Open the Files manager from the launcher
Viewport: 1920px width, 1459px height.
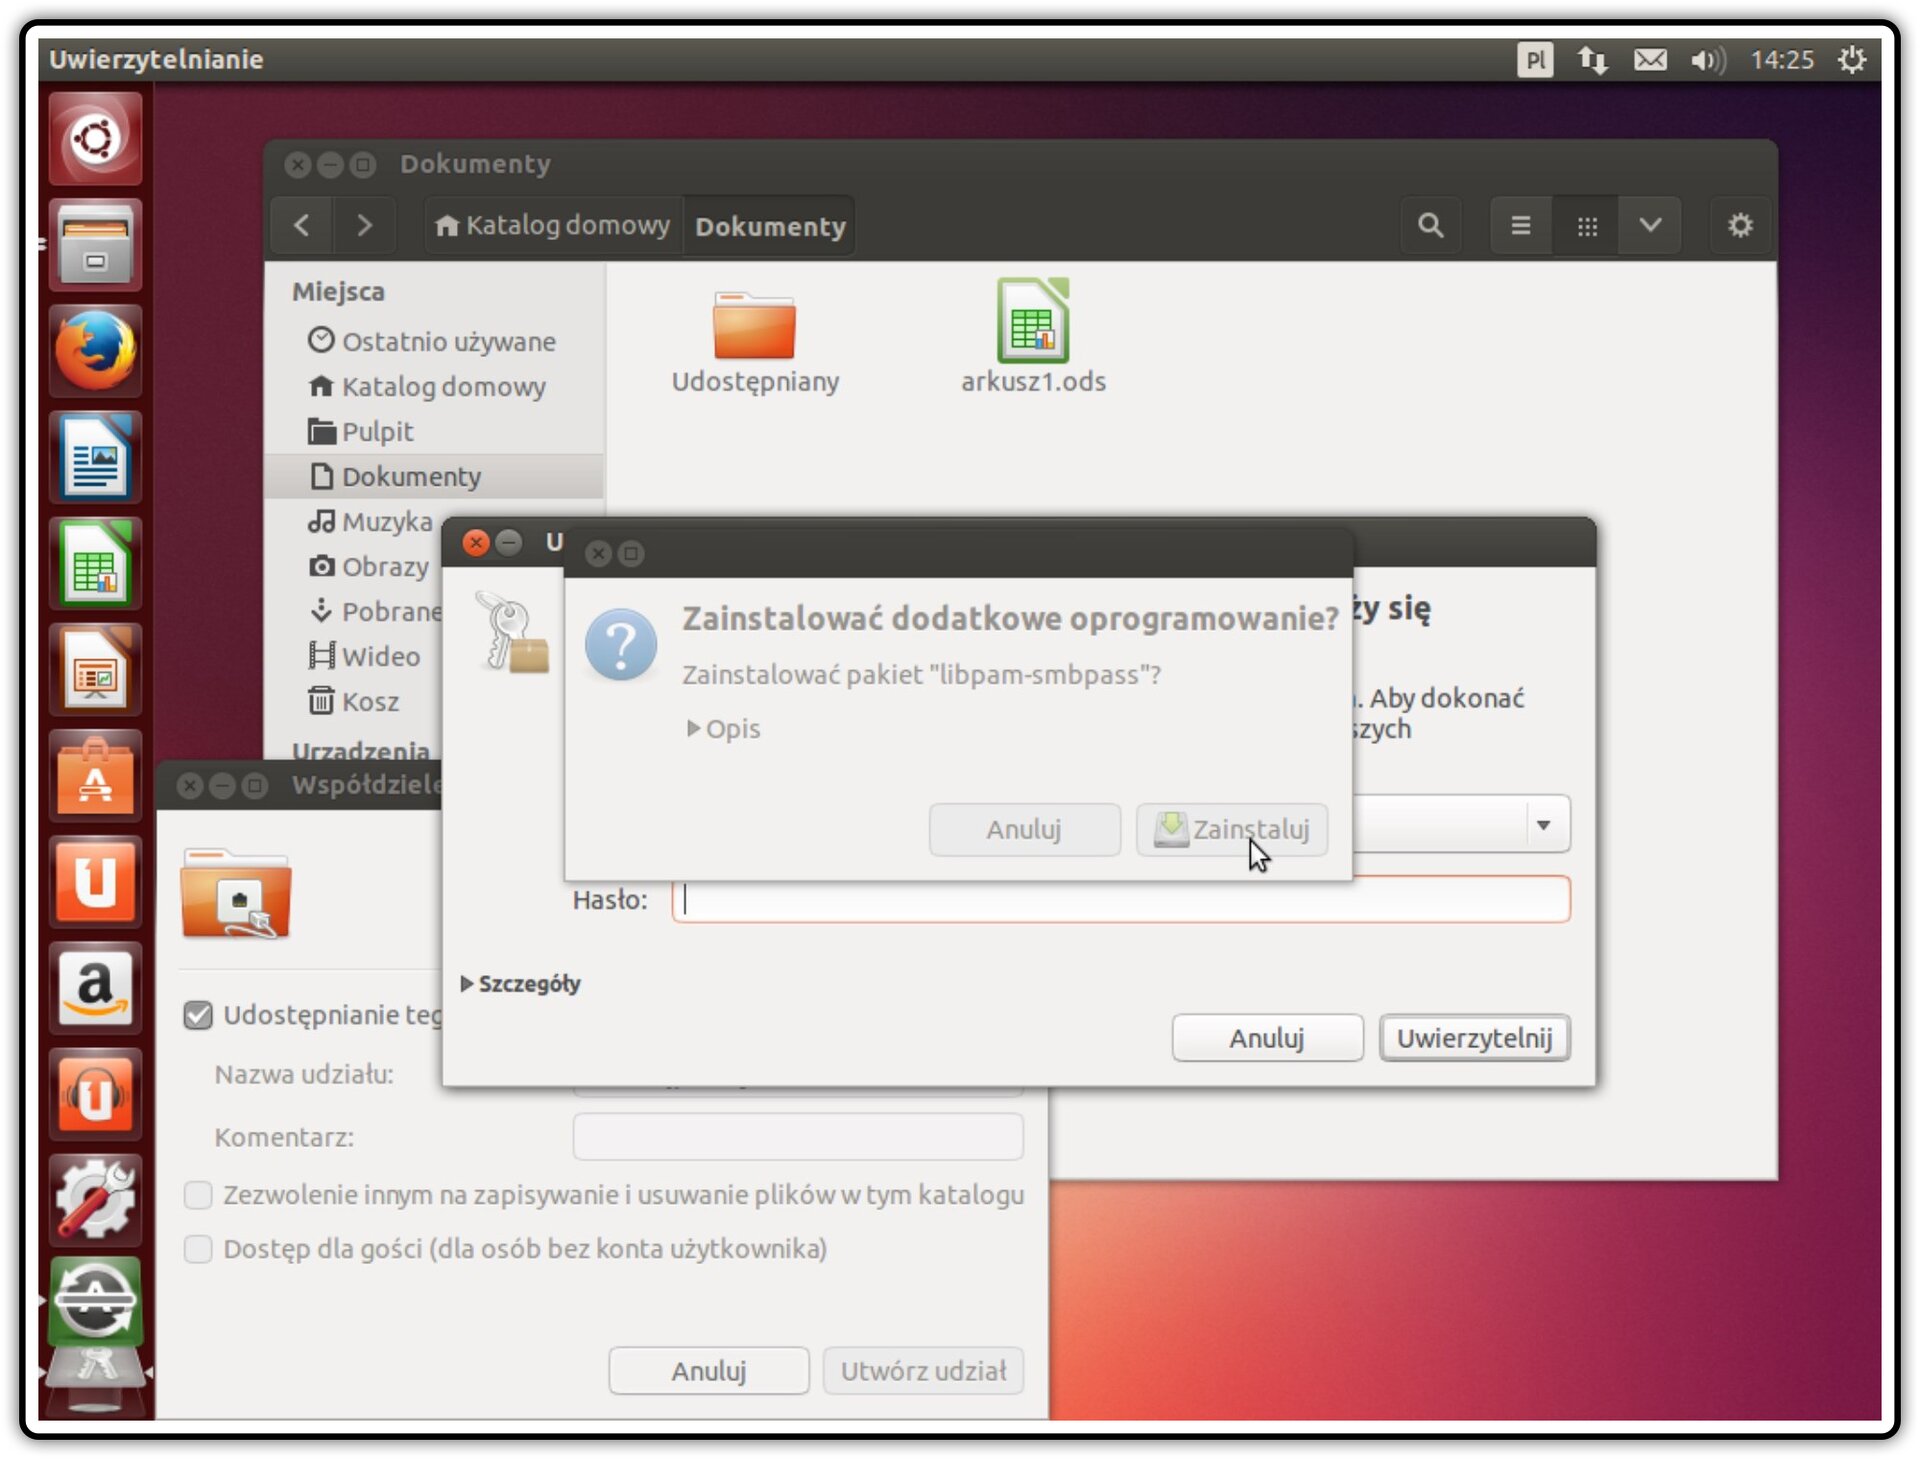(x=95, y=245)
